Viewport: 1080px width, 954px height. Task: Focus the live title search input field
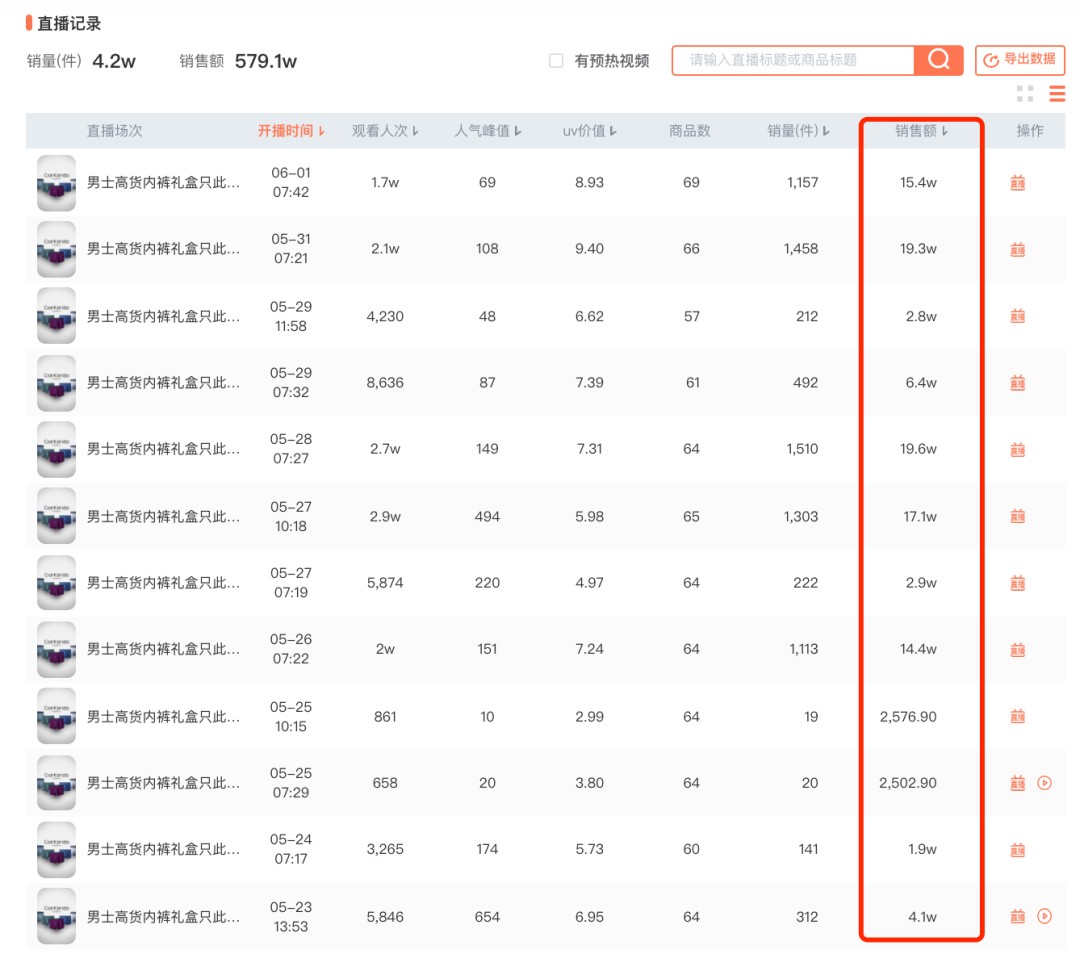(793, 60)
